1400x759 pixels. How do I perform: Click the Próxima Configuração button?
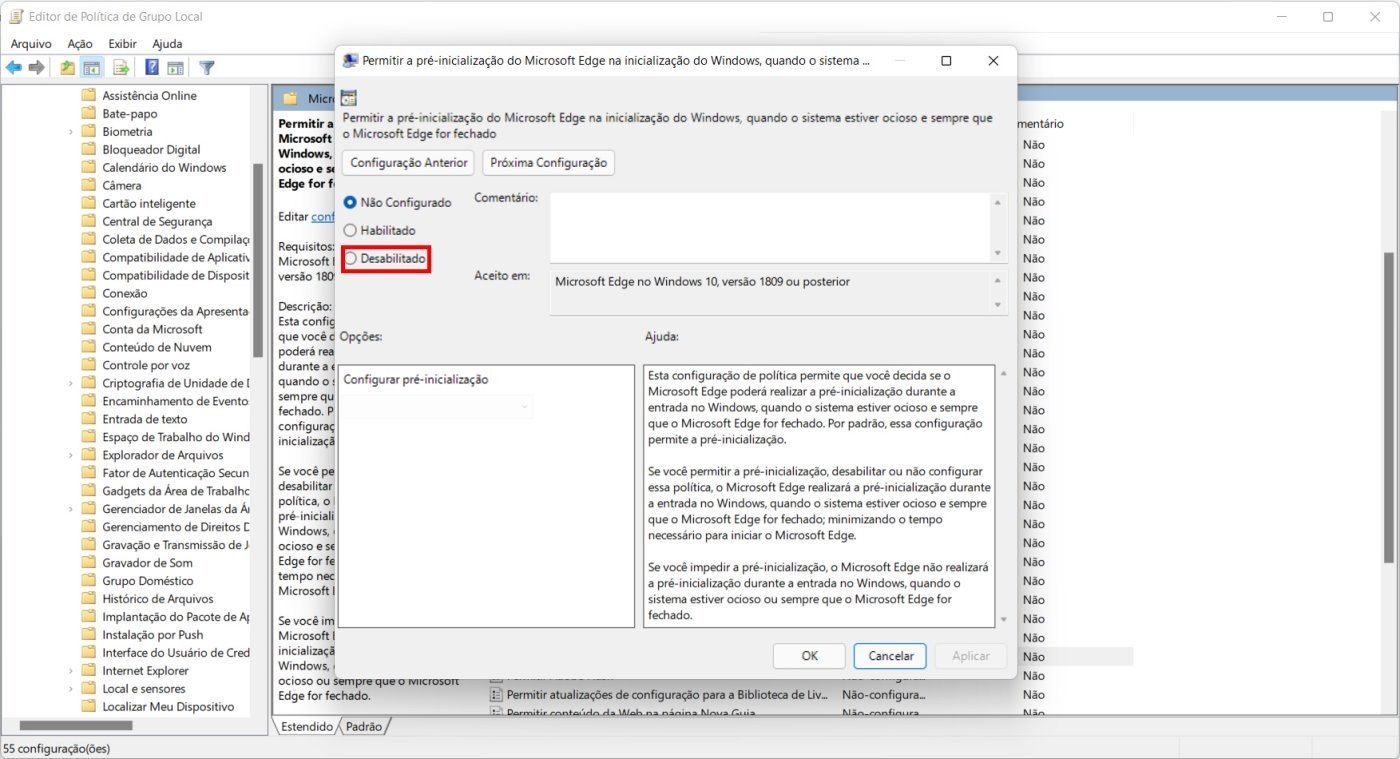pos(548,163)
